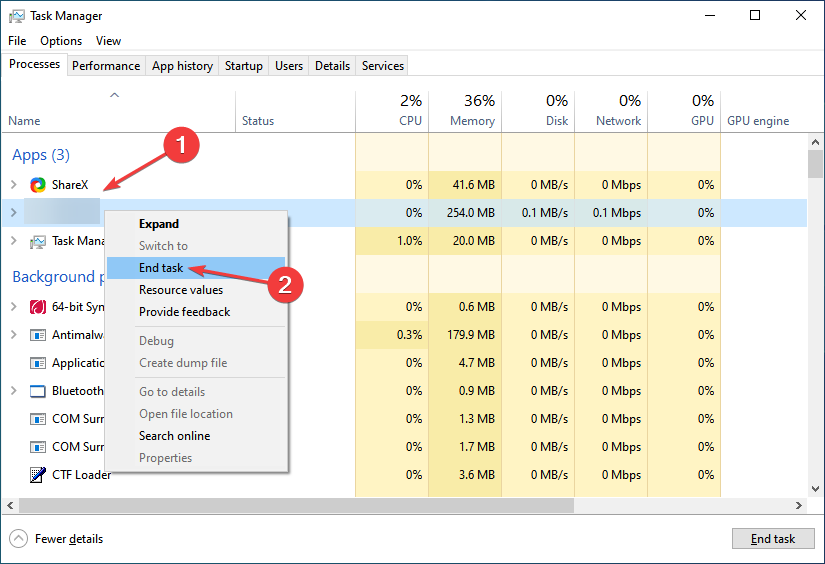
Task: Click the 20.0 MB Task Manager memory cell
Action: (x=465, y=241)
